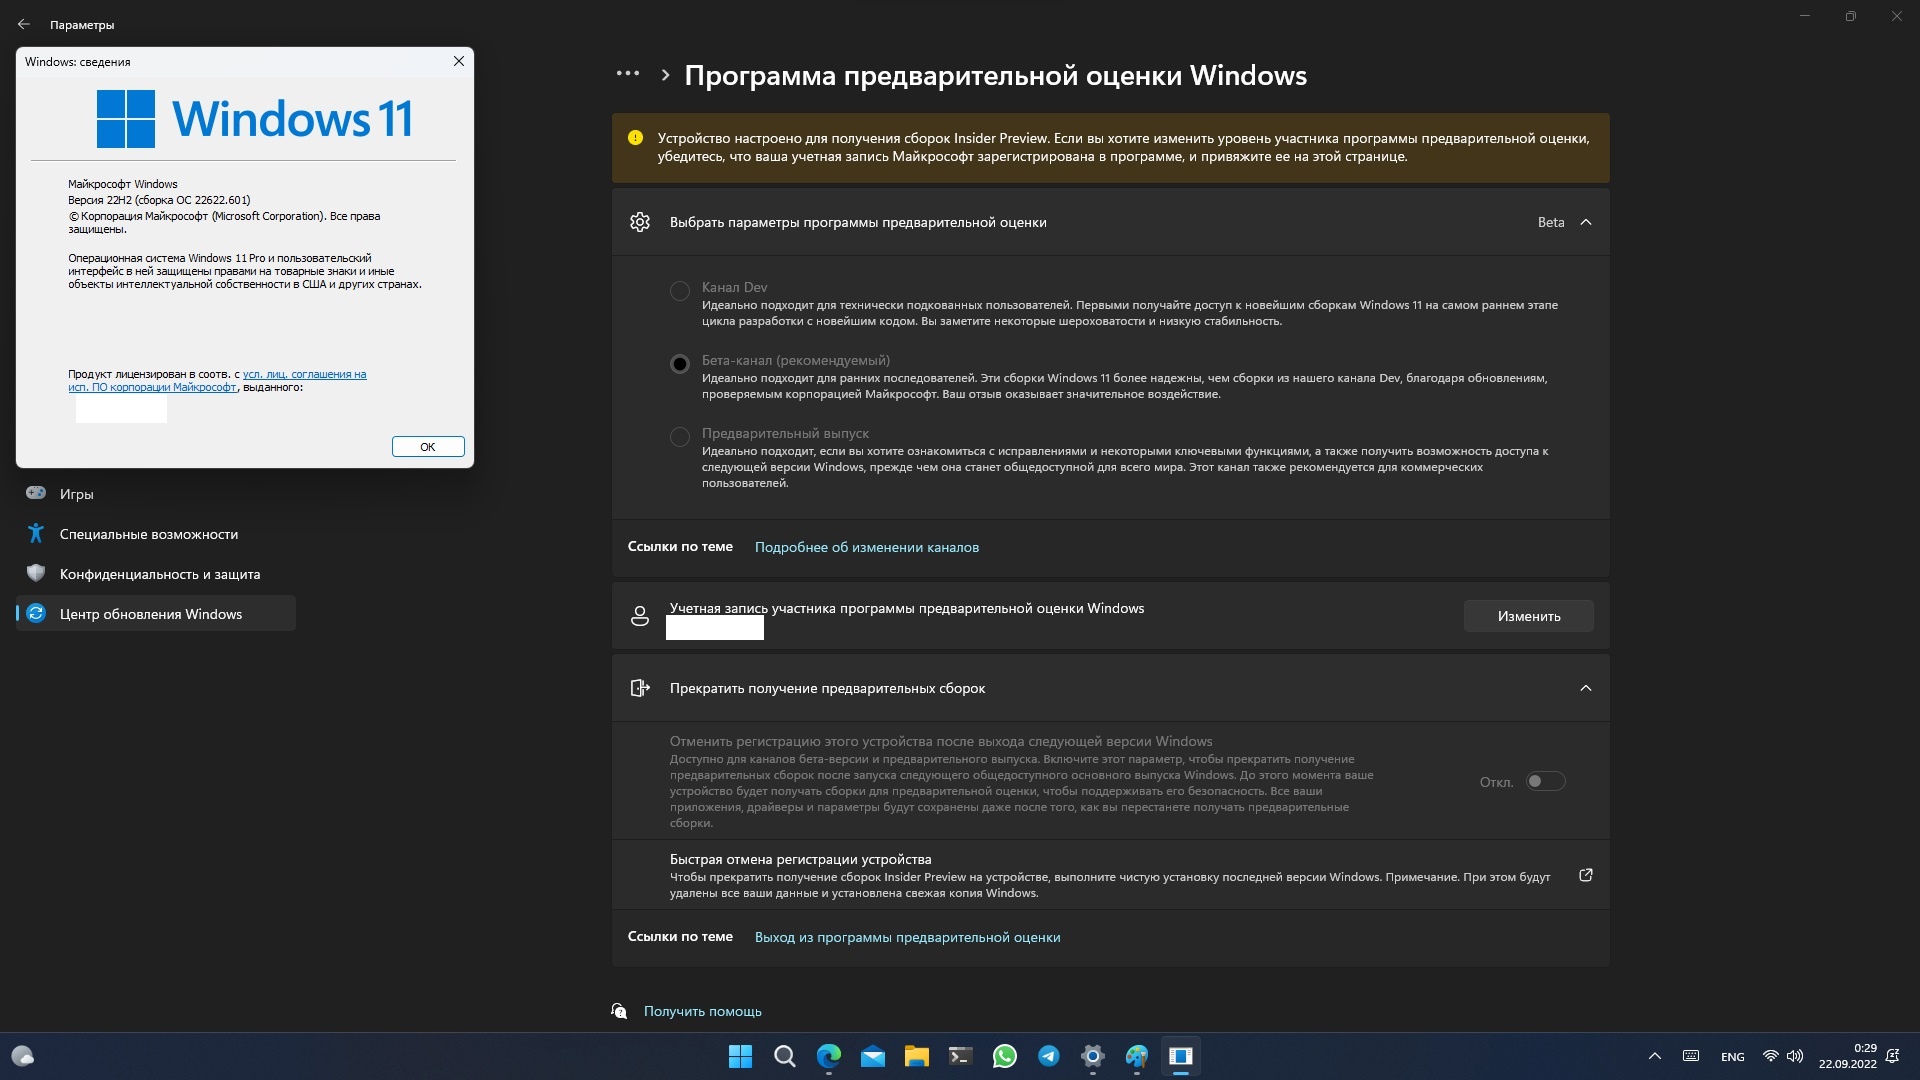This screenshot has width=1920, height=1080.
Task: Open taskbar Search
Action: [x=785, y=1056]
